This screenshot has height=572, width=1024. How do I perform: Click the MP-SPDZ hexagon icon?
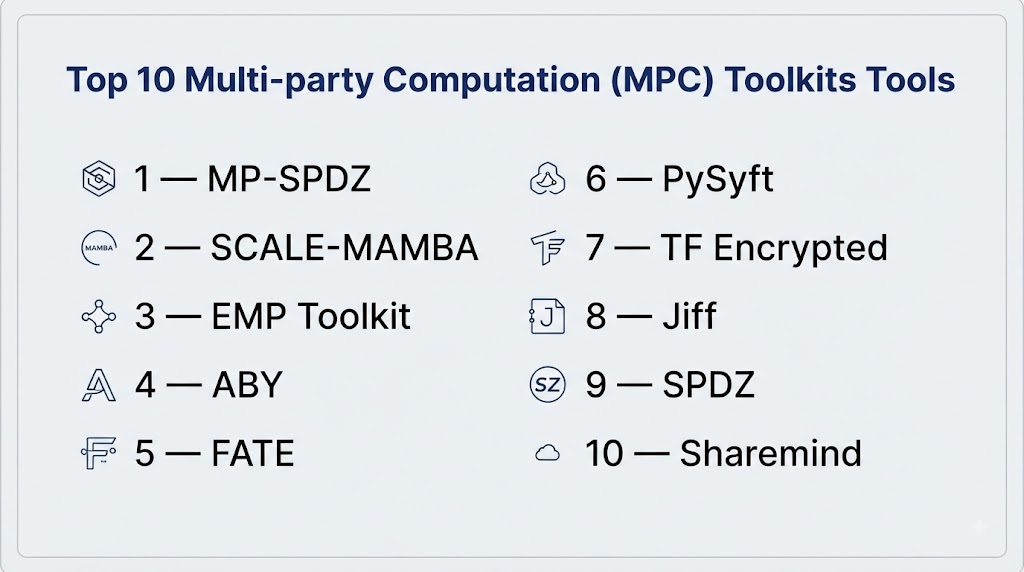(99, 178)
